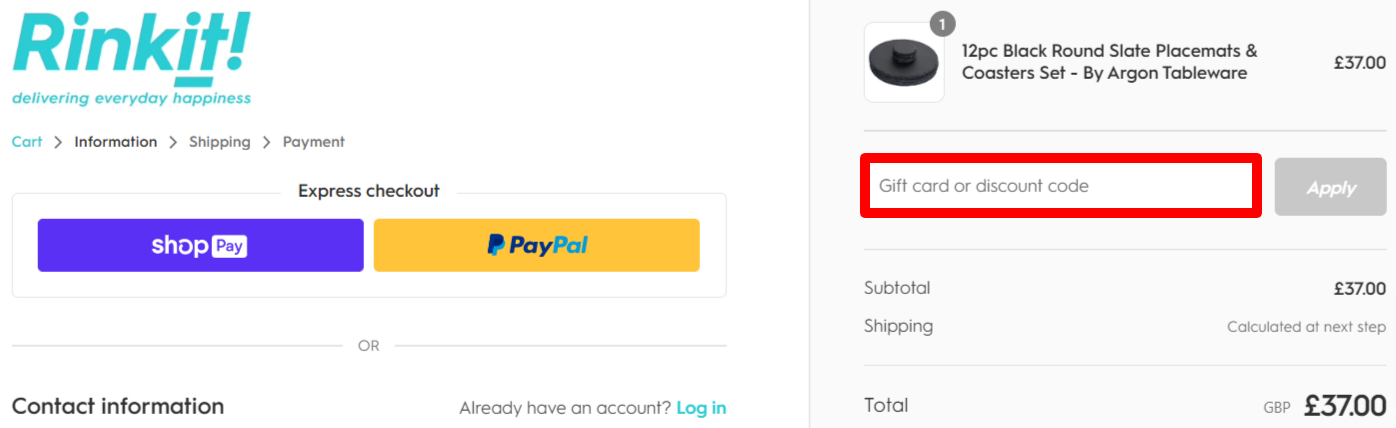Click the Rinkit! logo
1396x428 pixels.
pyautogui.click(x=131, y=58)
